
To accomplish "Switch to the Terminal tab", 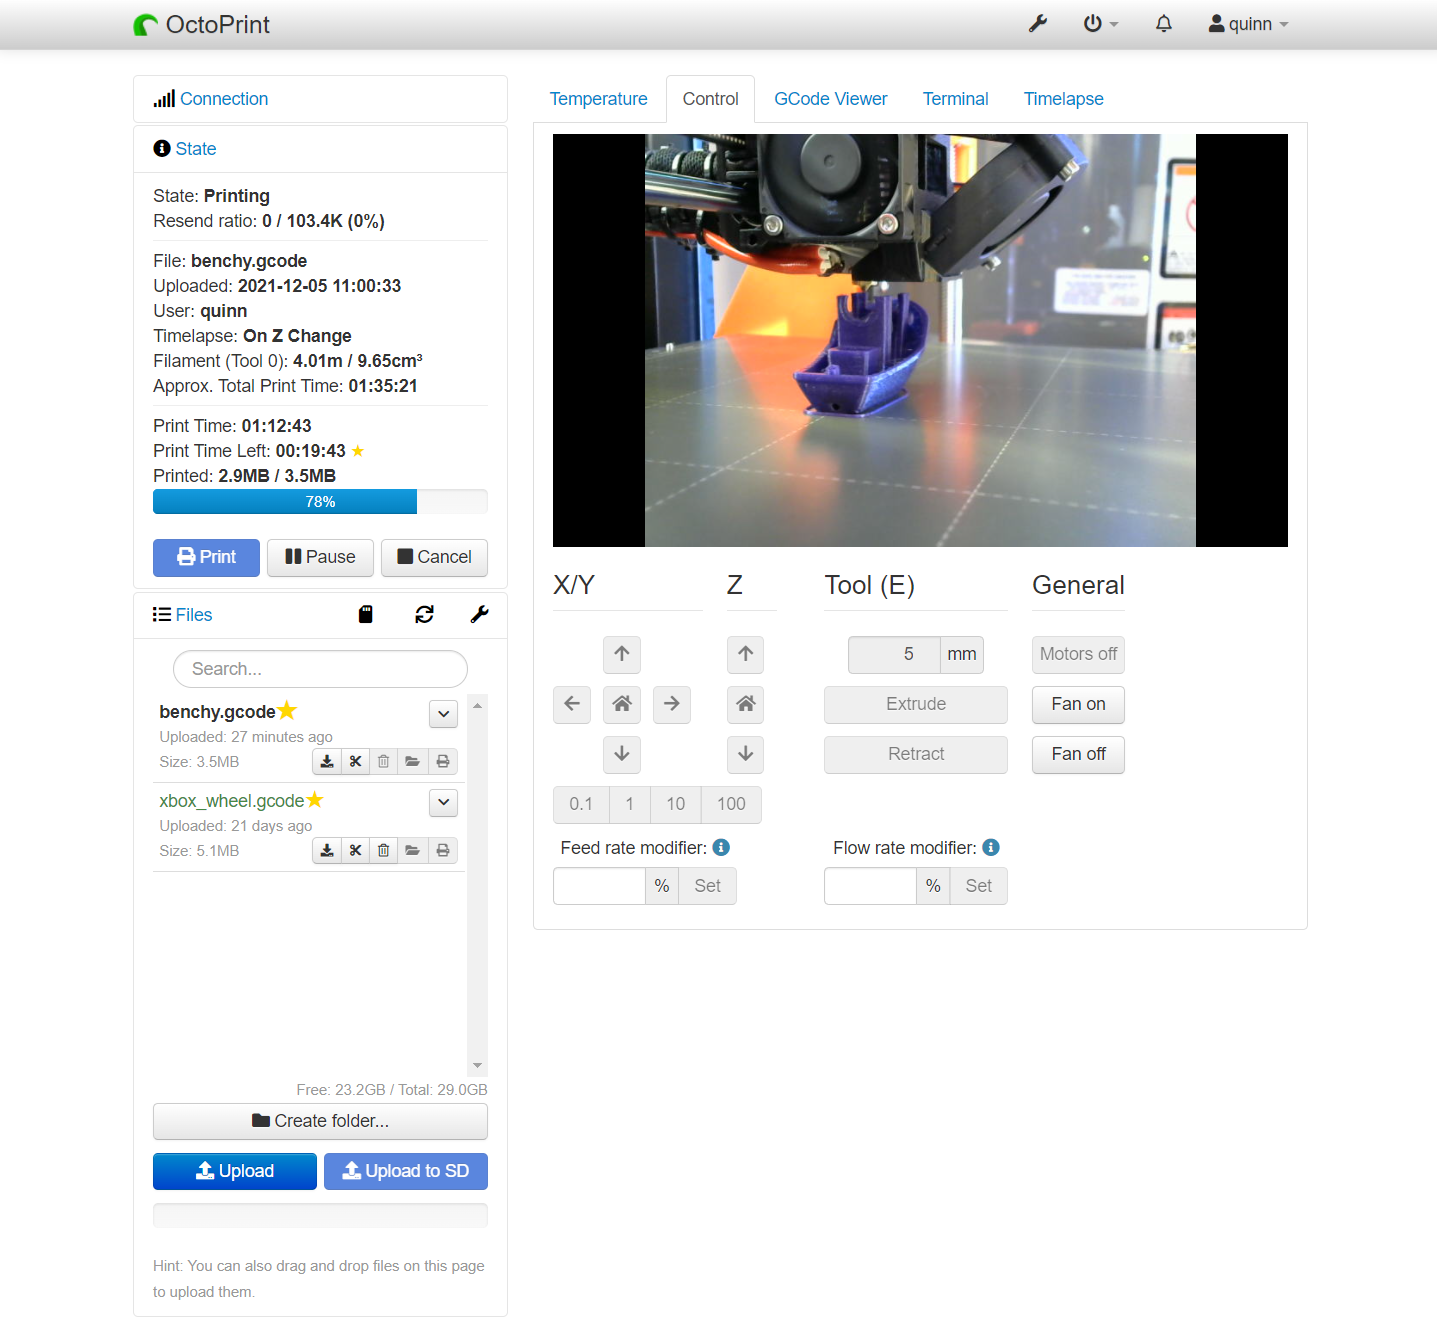I will point(954,98).
